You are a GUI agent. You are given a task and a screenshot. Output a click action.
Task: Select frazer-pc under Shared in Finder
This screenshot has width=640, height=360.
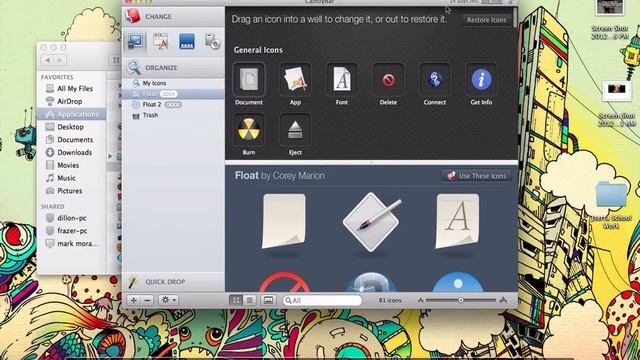(x=71, y=231)
